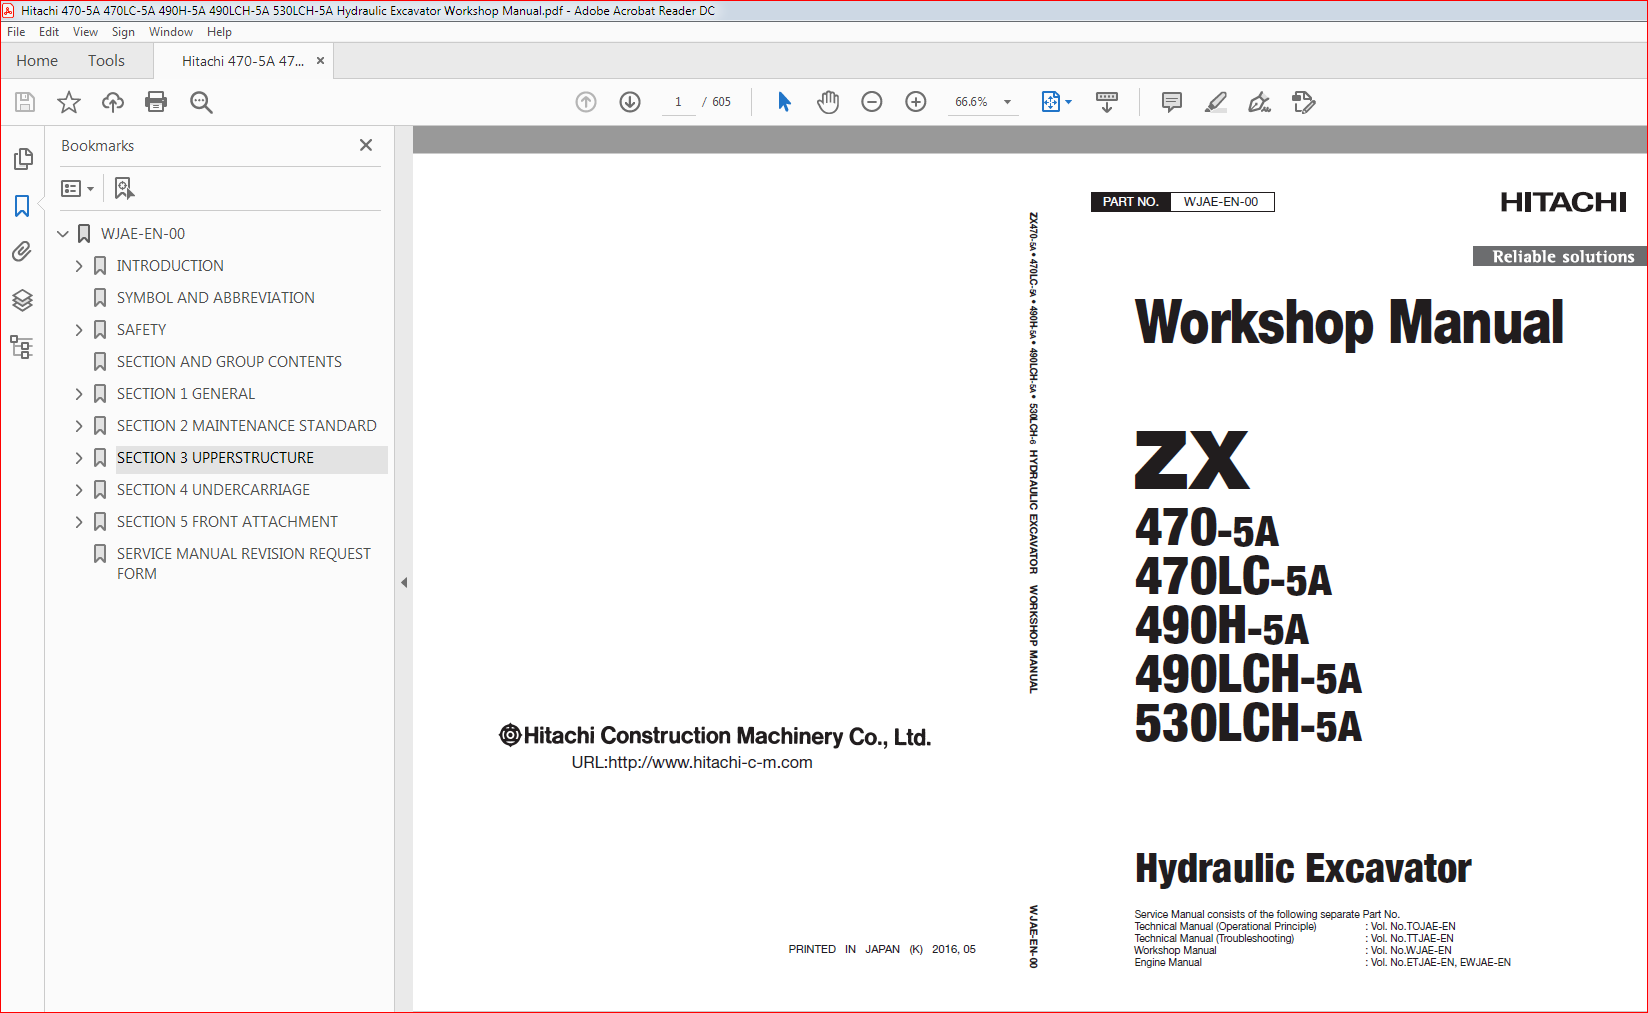Screen dimensions: 1648x1013
Task: Go to previous page arrow
Action: coord(586,102)
